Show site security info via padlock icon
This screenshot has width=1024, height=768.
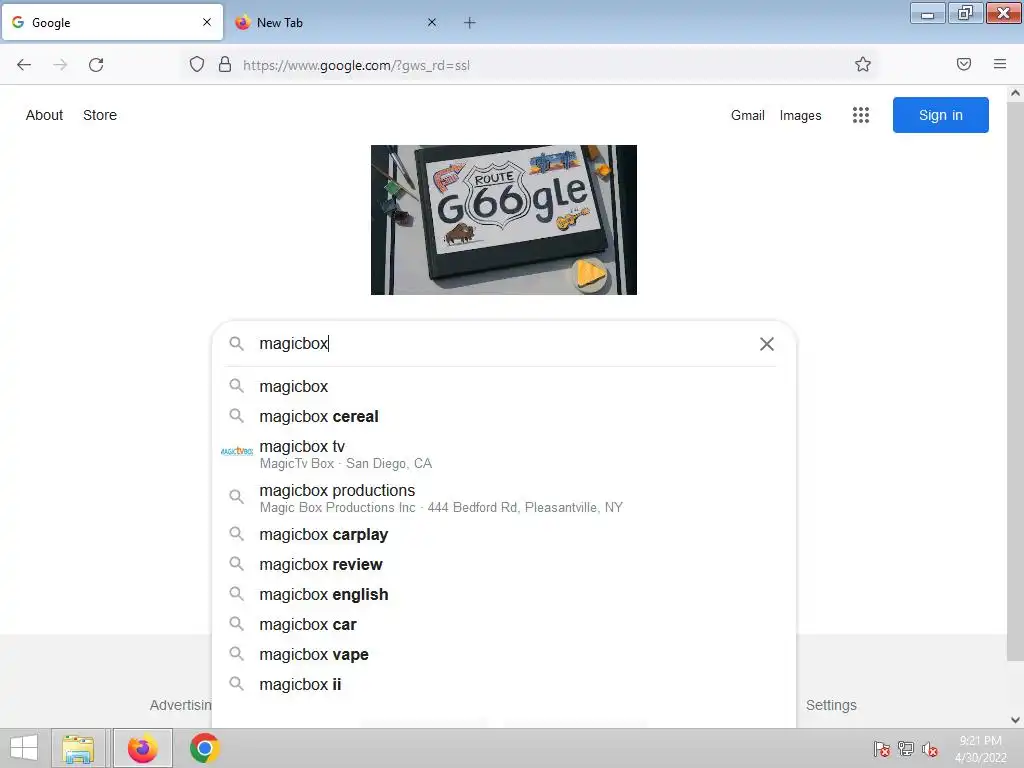[225, 64]
